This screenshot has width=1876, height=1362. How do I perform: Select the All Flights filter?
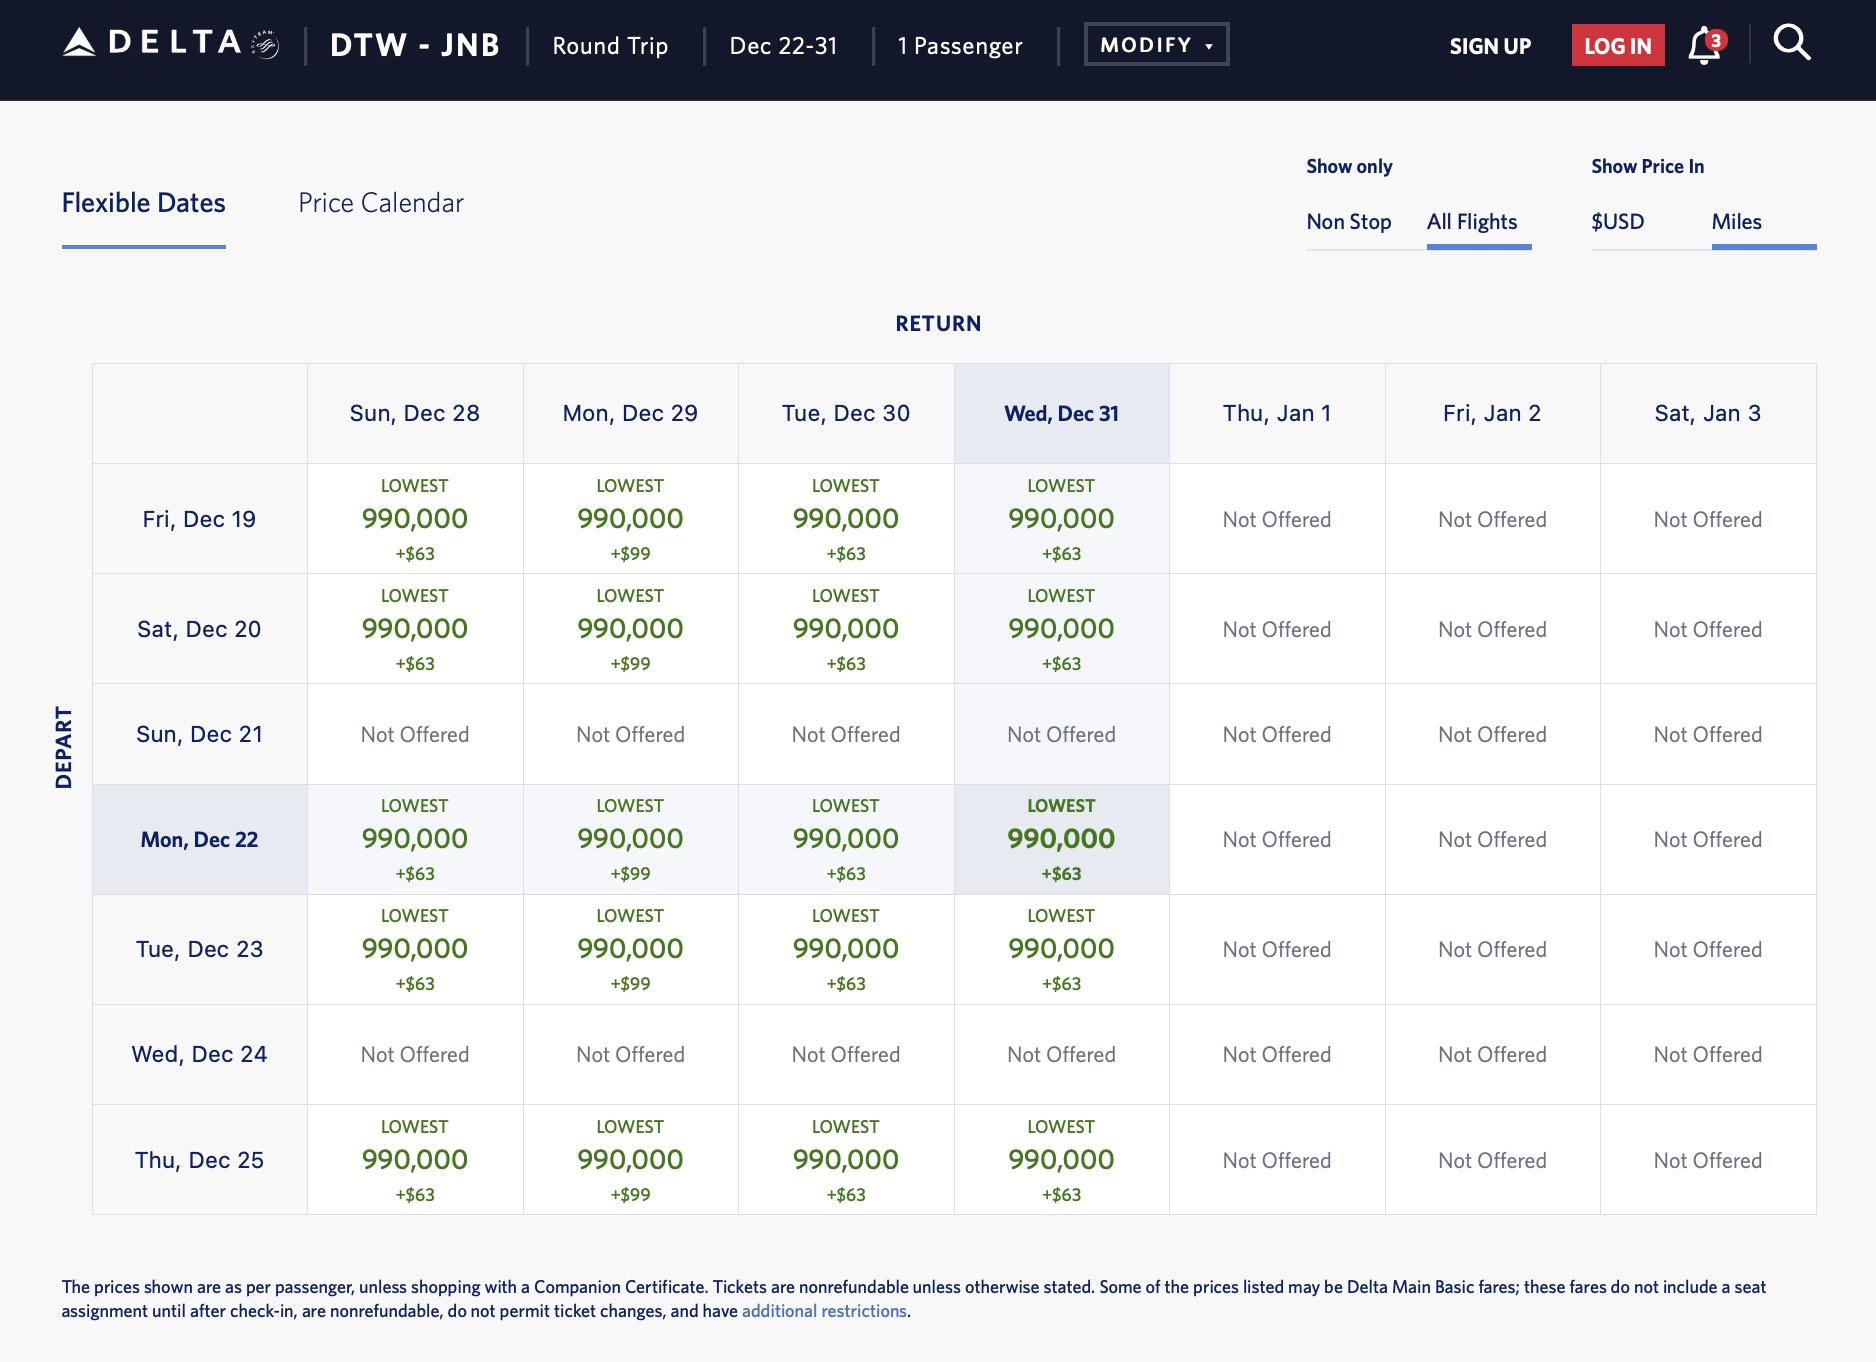(1471, 222)
